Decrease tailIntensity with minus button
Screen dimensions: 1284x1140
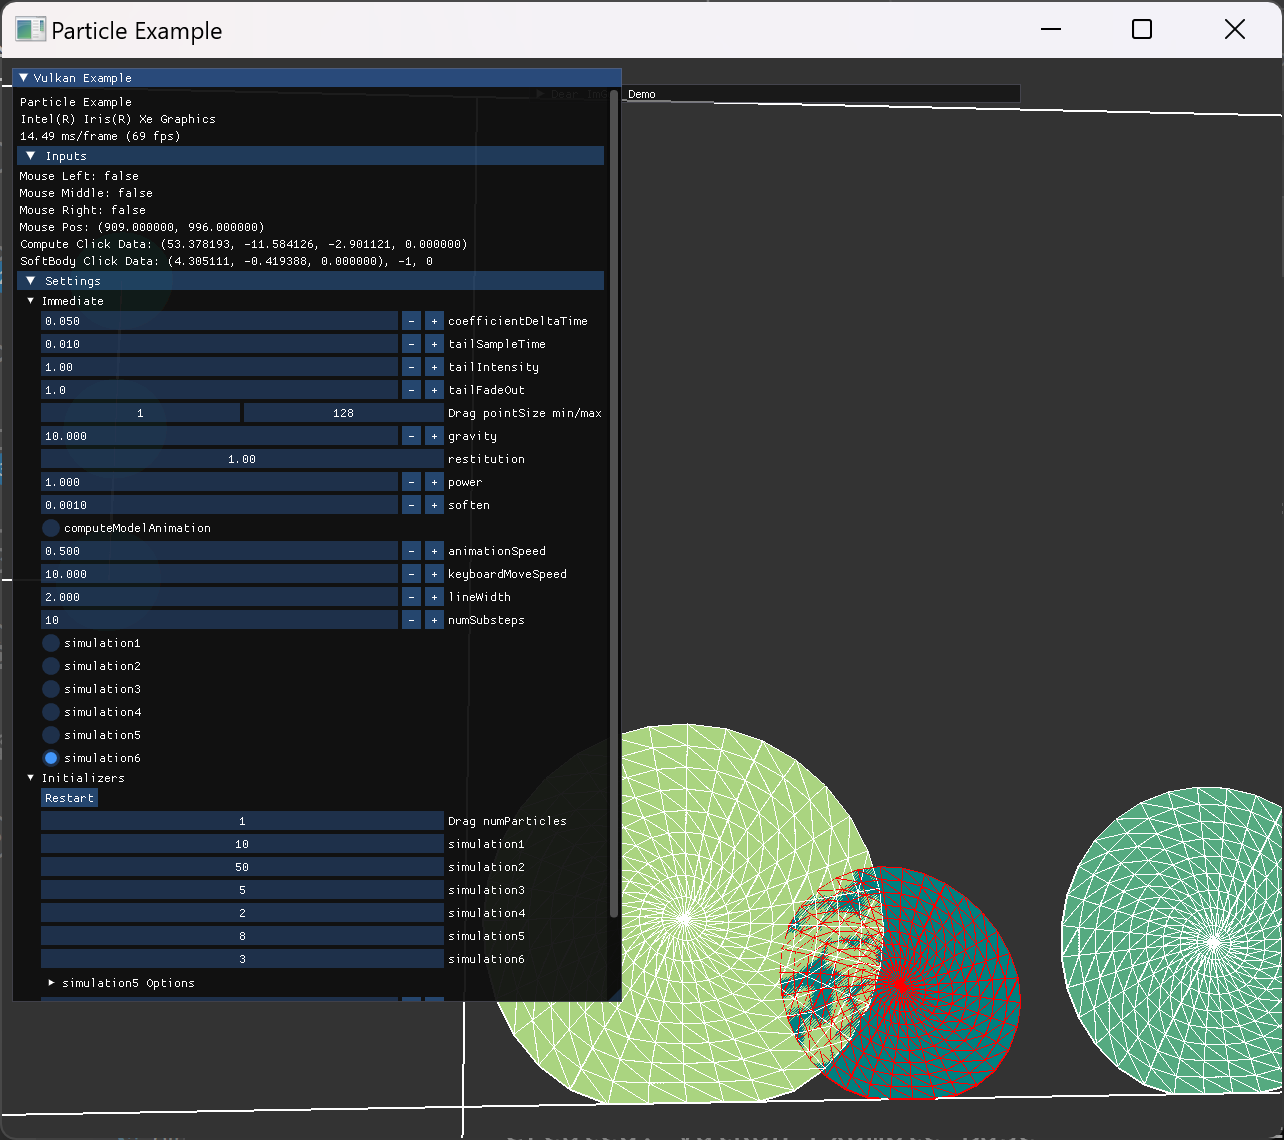click(x=411, y=367)
